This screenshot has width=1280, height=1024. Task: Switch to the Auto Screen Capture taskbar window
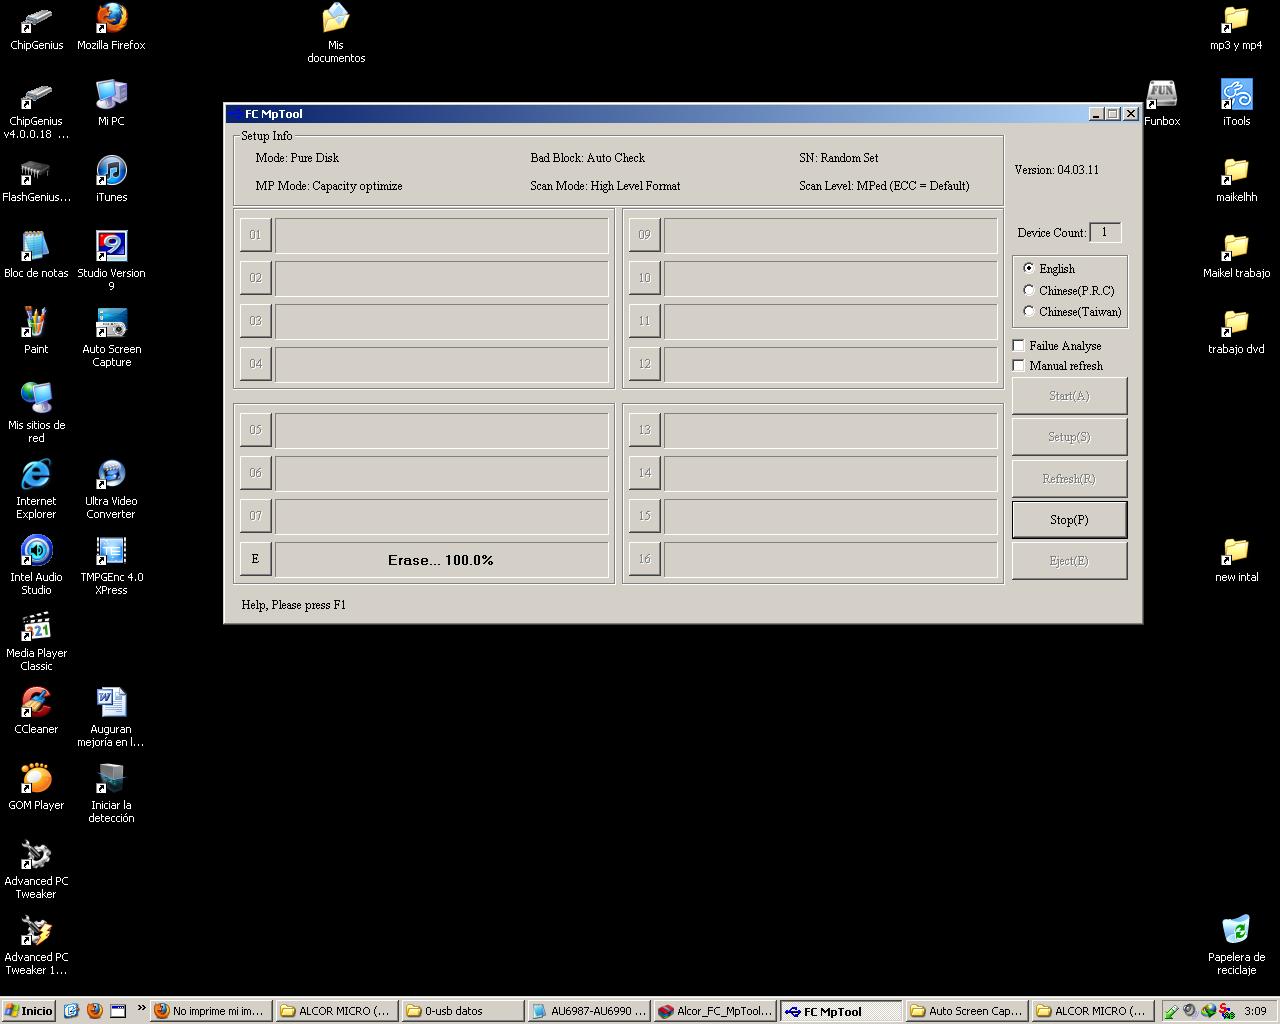(965, 1010)
